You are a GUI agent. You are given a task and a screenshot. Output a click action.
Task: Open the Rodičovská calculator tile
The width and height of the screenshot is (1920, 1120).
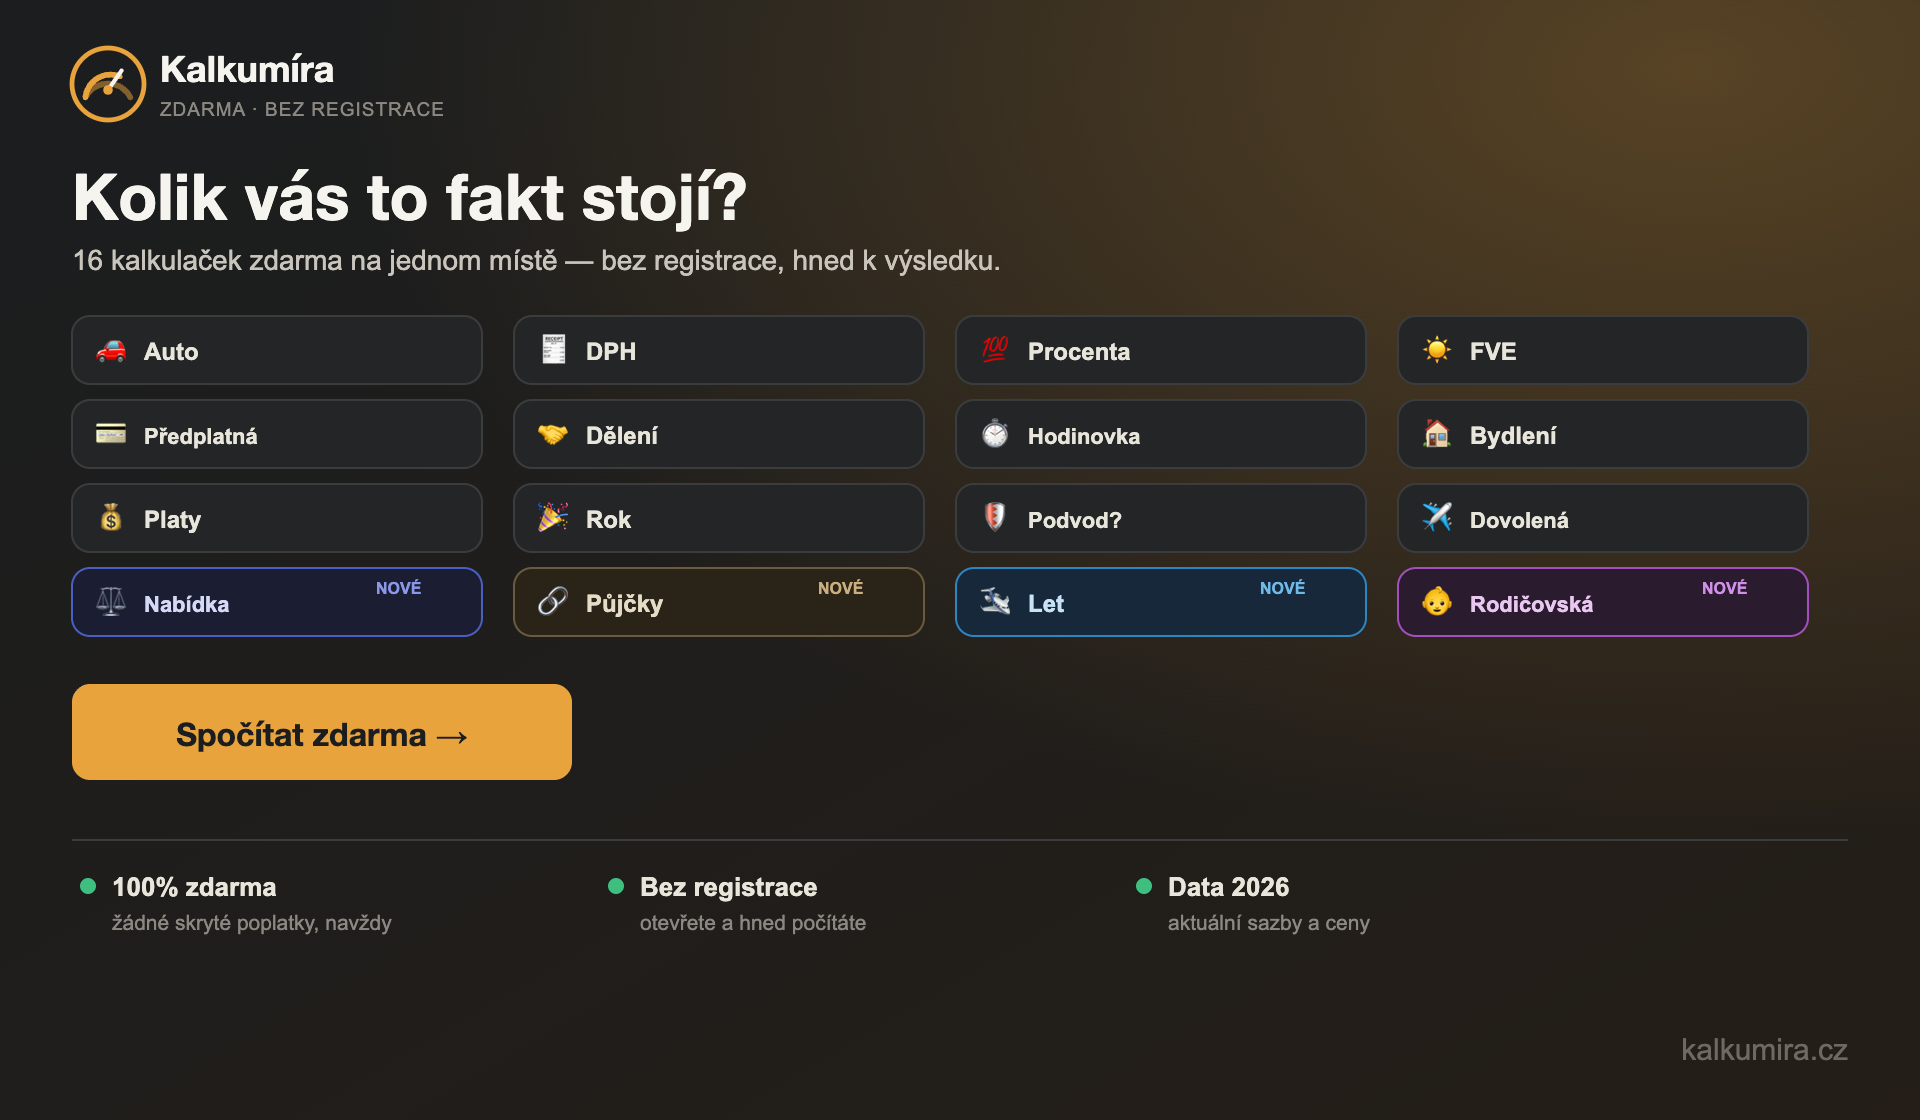point(1603,602)
